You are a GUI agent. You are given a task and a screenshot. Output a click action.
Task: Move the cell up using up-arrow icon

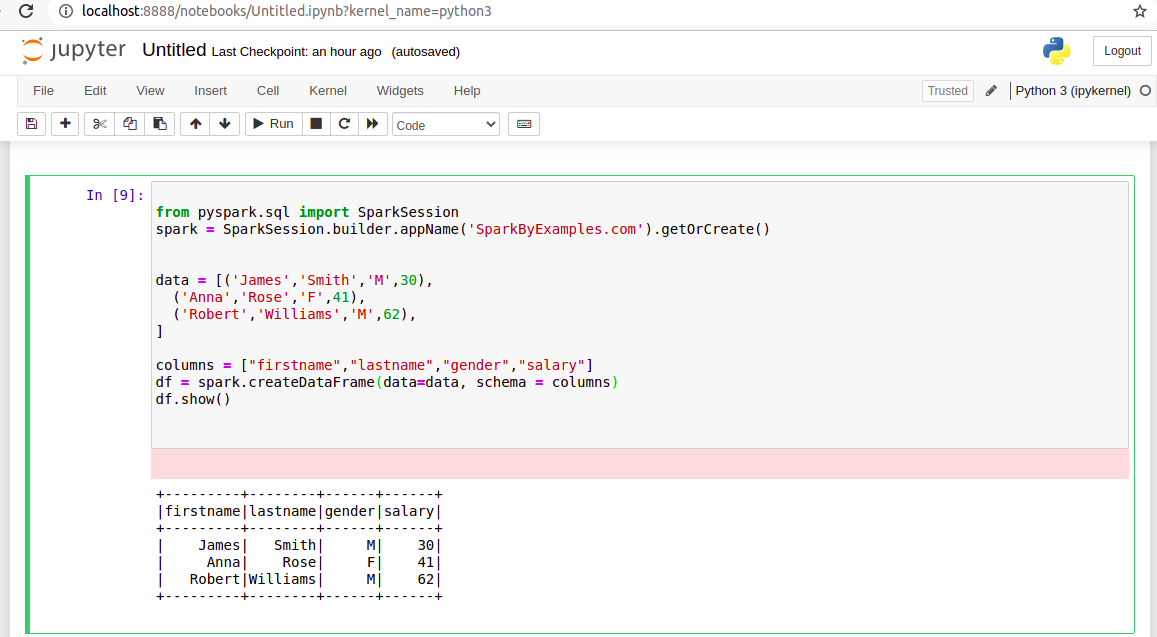point(195,123)
